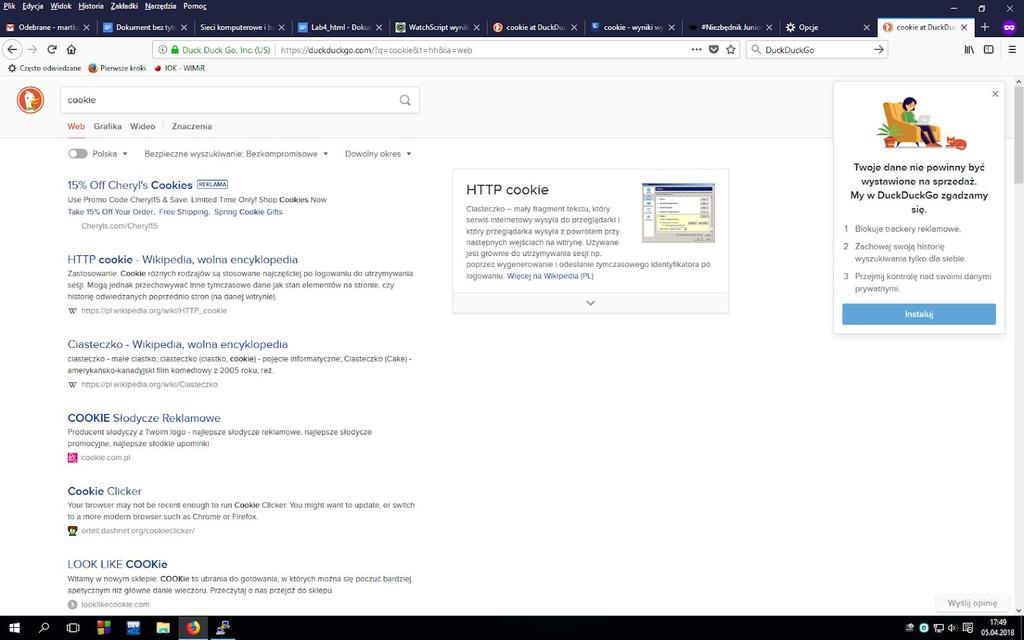This screenshot has width=1024, height=640.
Task: Bookmark this page with the star icon
Action: [x=731, y=50]
